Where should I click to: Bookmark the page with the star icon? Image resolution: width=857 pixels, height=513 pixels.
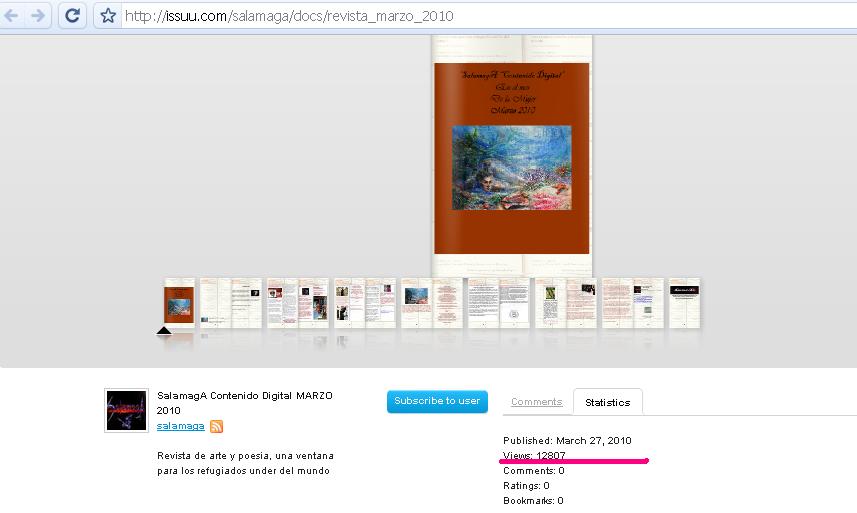pyautogui.click(x=108, y=16)
